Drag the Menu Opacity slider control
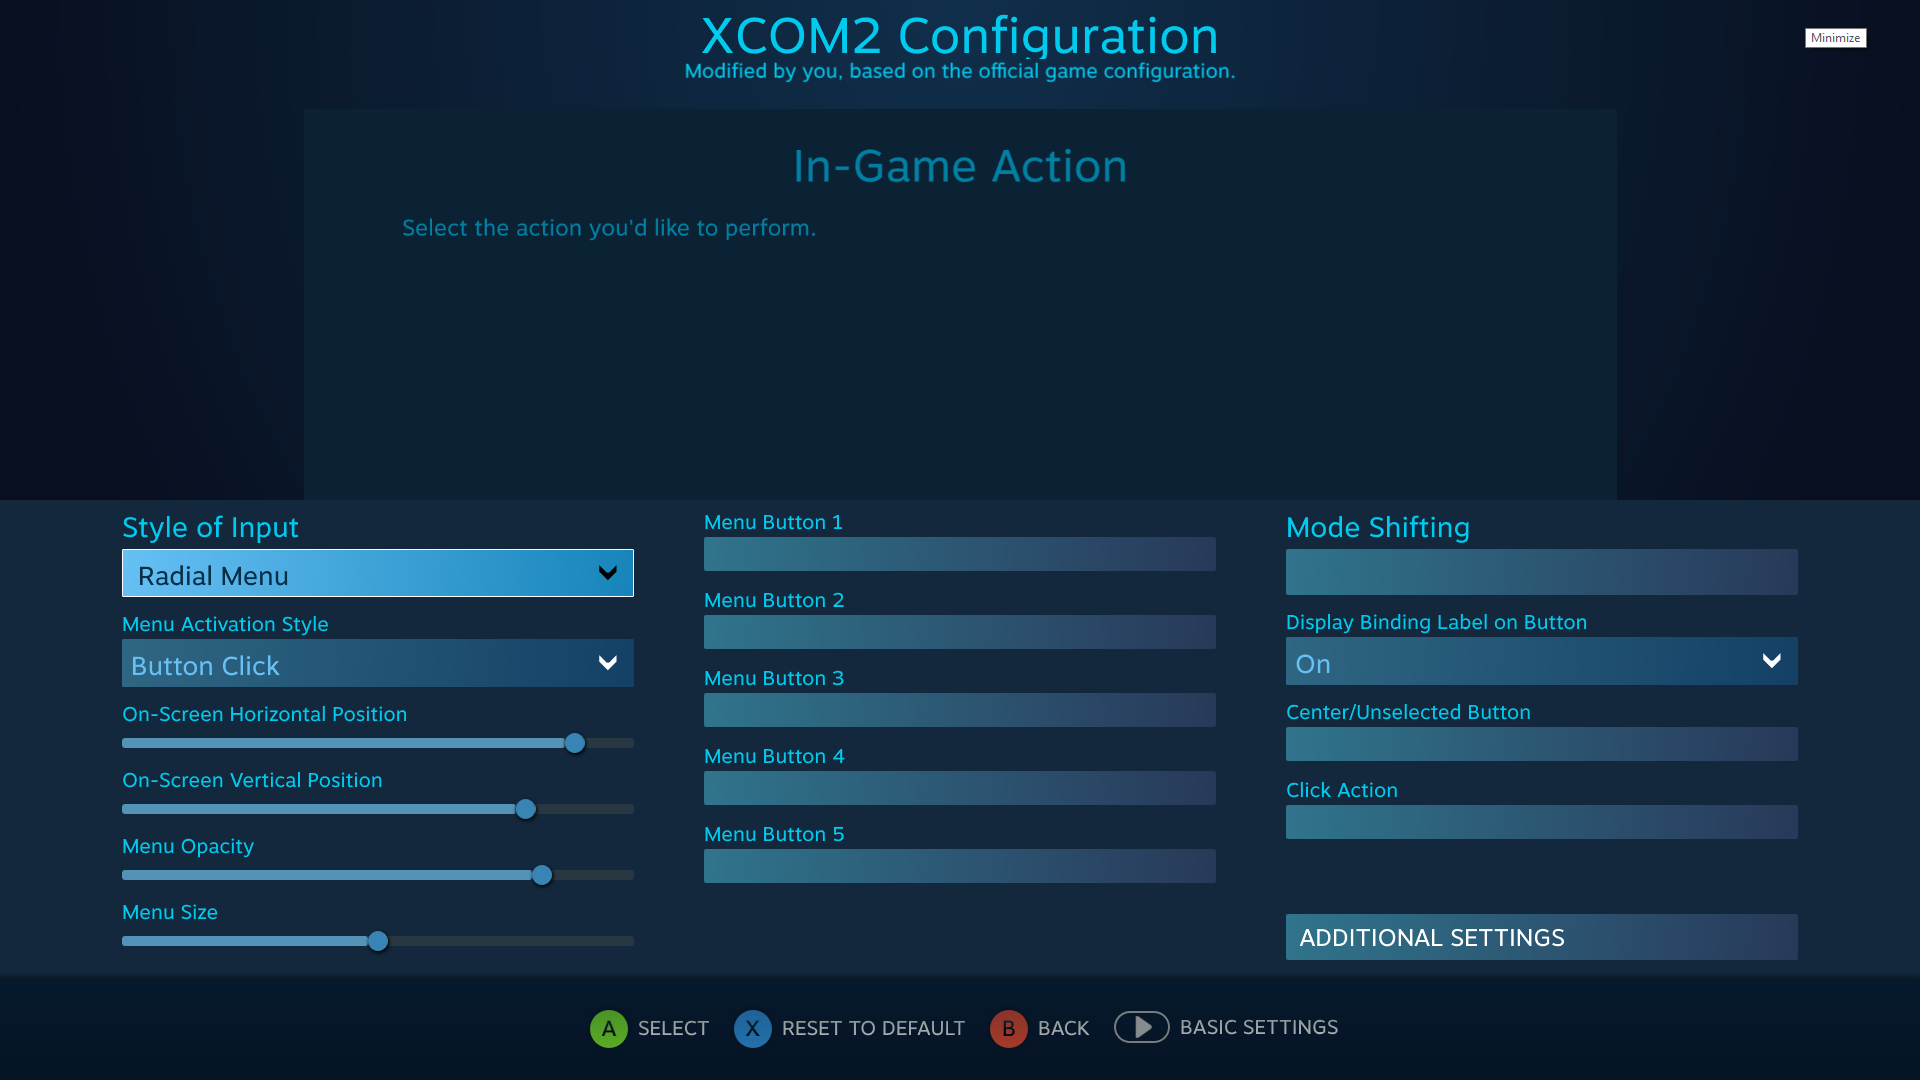 coord(542,874)
